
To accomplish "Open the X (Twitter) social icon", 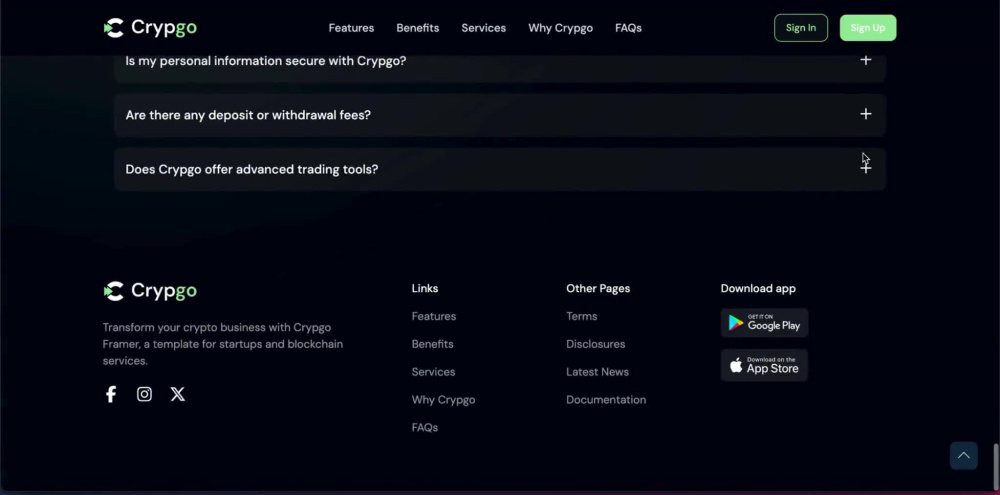I will (178, 394).
